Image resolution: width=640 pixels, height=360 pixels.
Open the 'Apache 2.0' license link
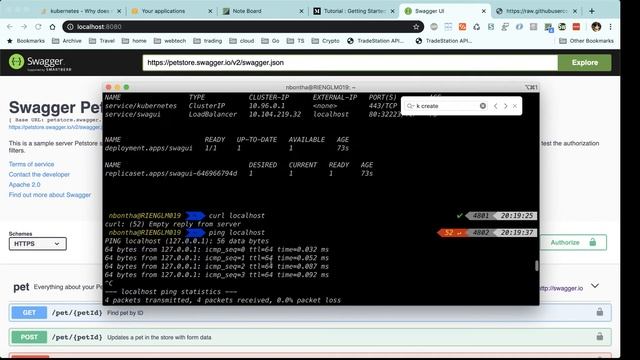(24, 184)
